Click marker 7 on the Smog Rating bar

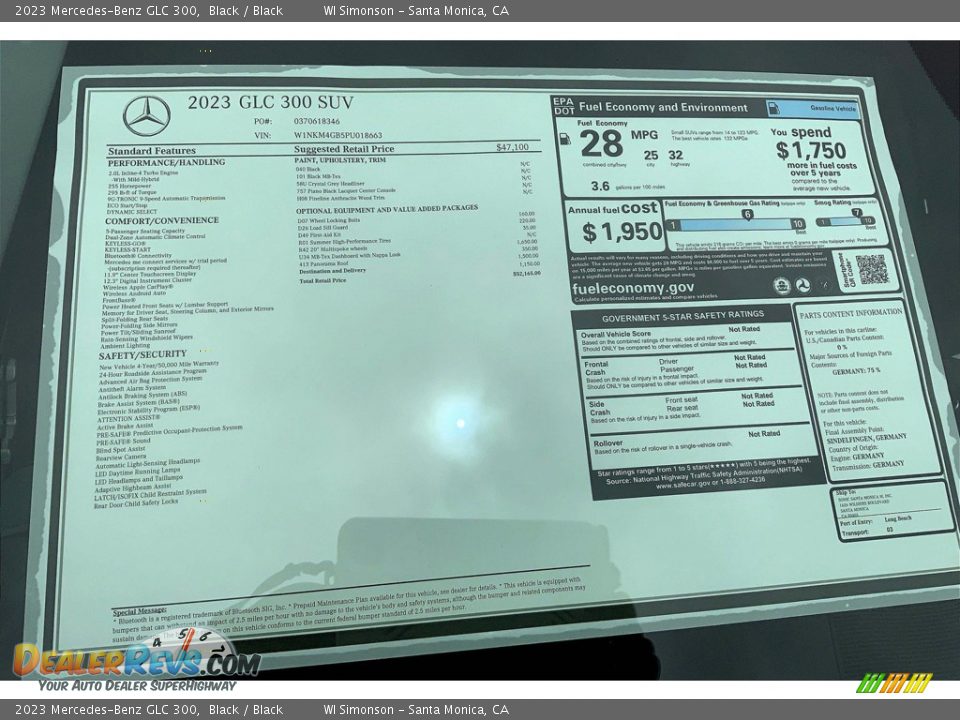point(857,212)
